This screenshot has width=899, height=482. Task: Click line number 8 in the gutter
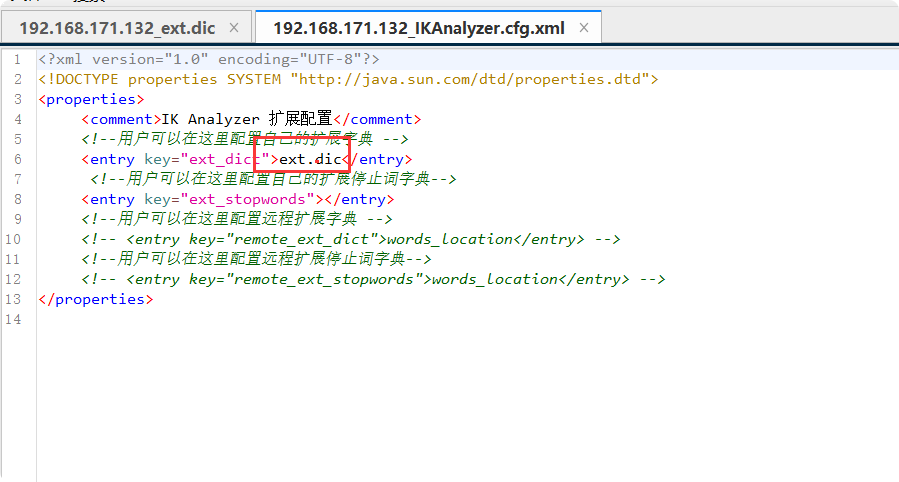(x=18, y=199)
